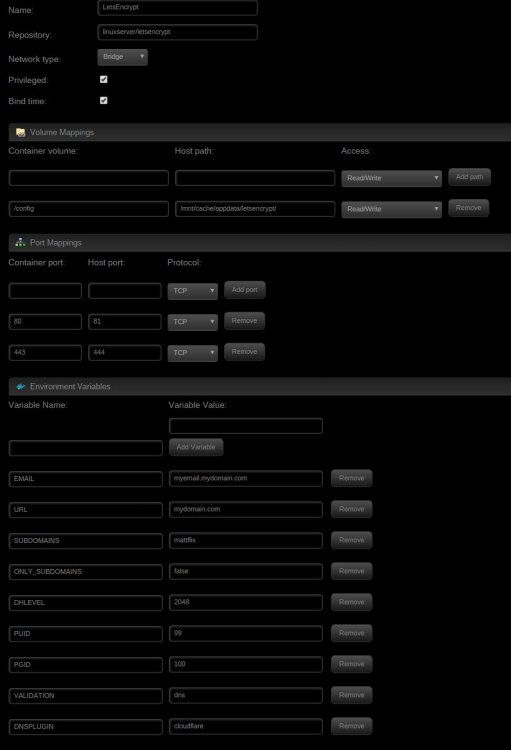Remove the PUID variable

point(352,633)
